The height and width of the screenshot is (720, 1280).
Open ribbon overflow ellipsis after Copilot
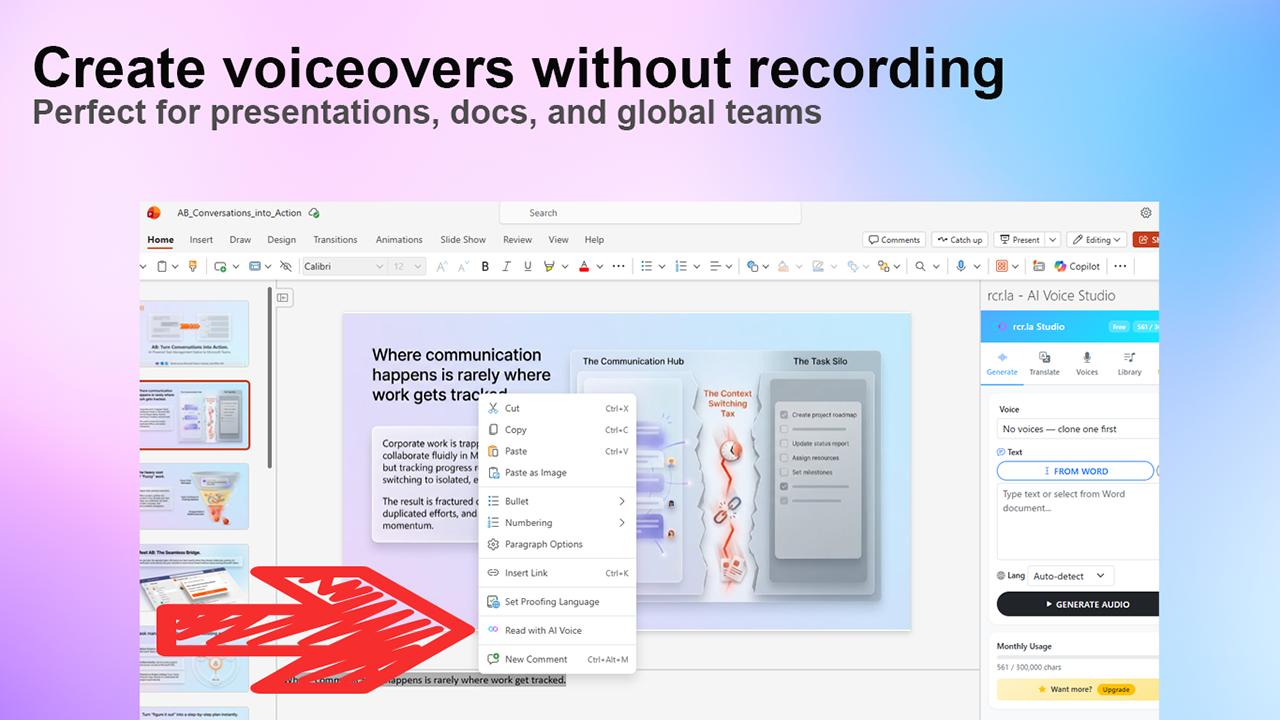coord(1120,266)
